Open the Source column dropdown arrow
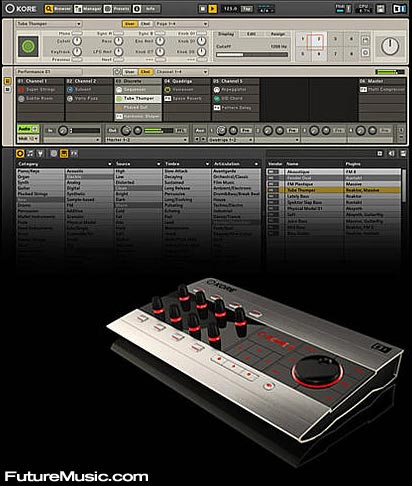This screenshot has width=412, height=486. click(x=158, y=164)
